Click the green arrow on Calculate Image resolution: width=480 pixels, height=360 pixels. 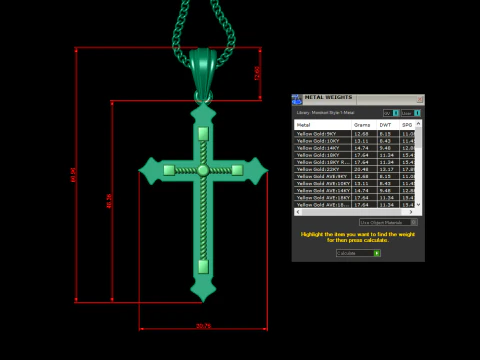pyautogui.click(x=377, y=253)
